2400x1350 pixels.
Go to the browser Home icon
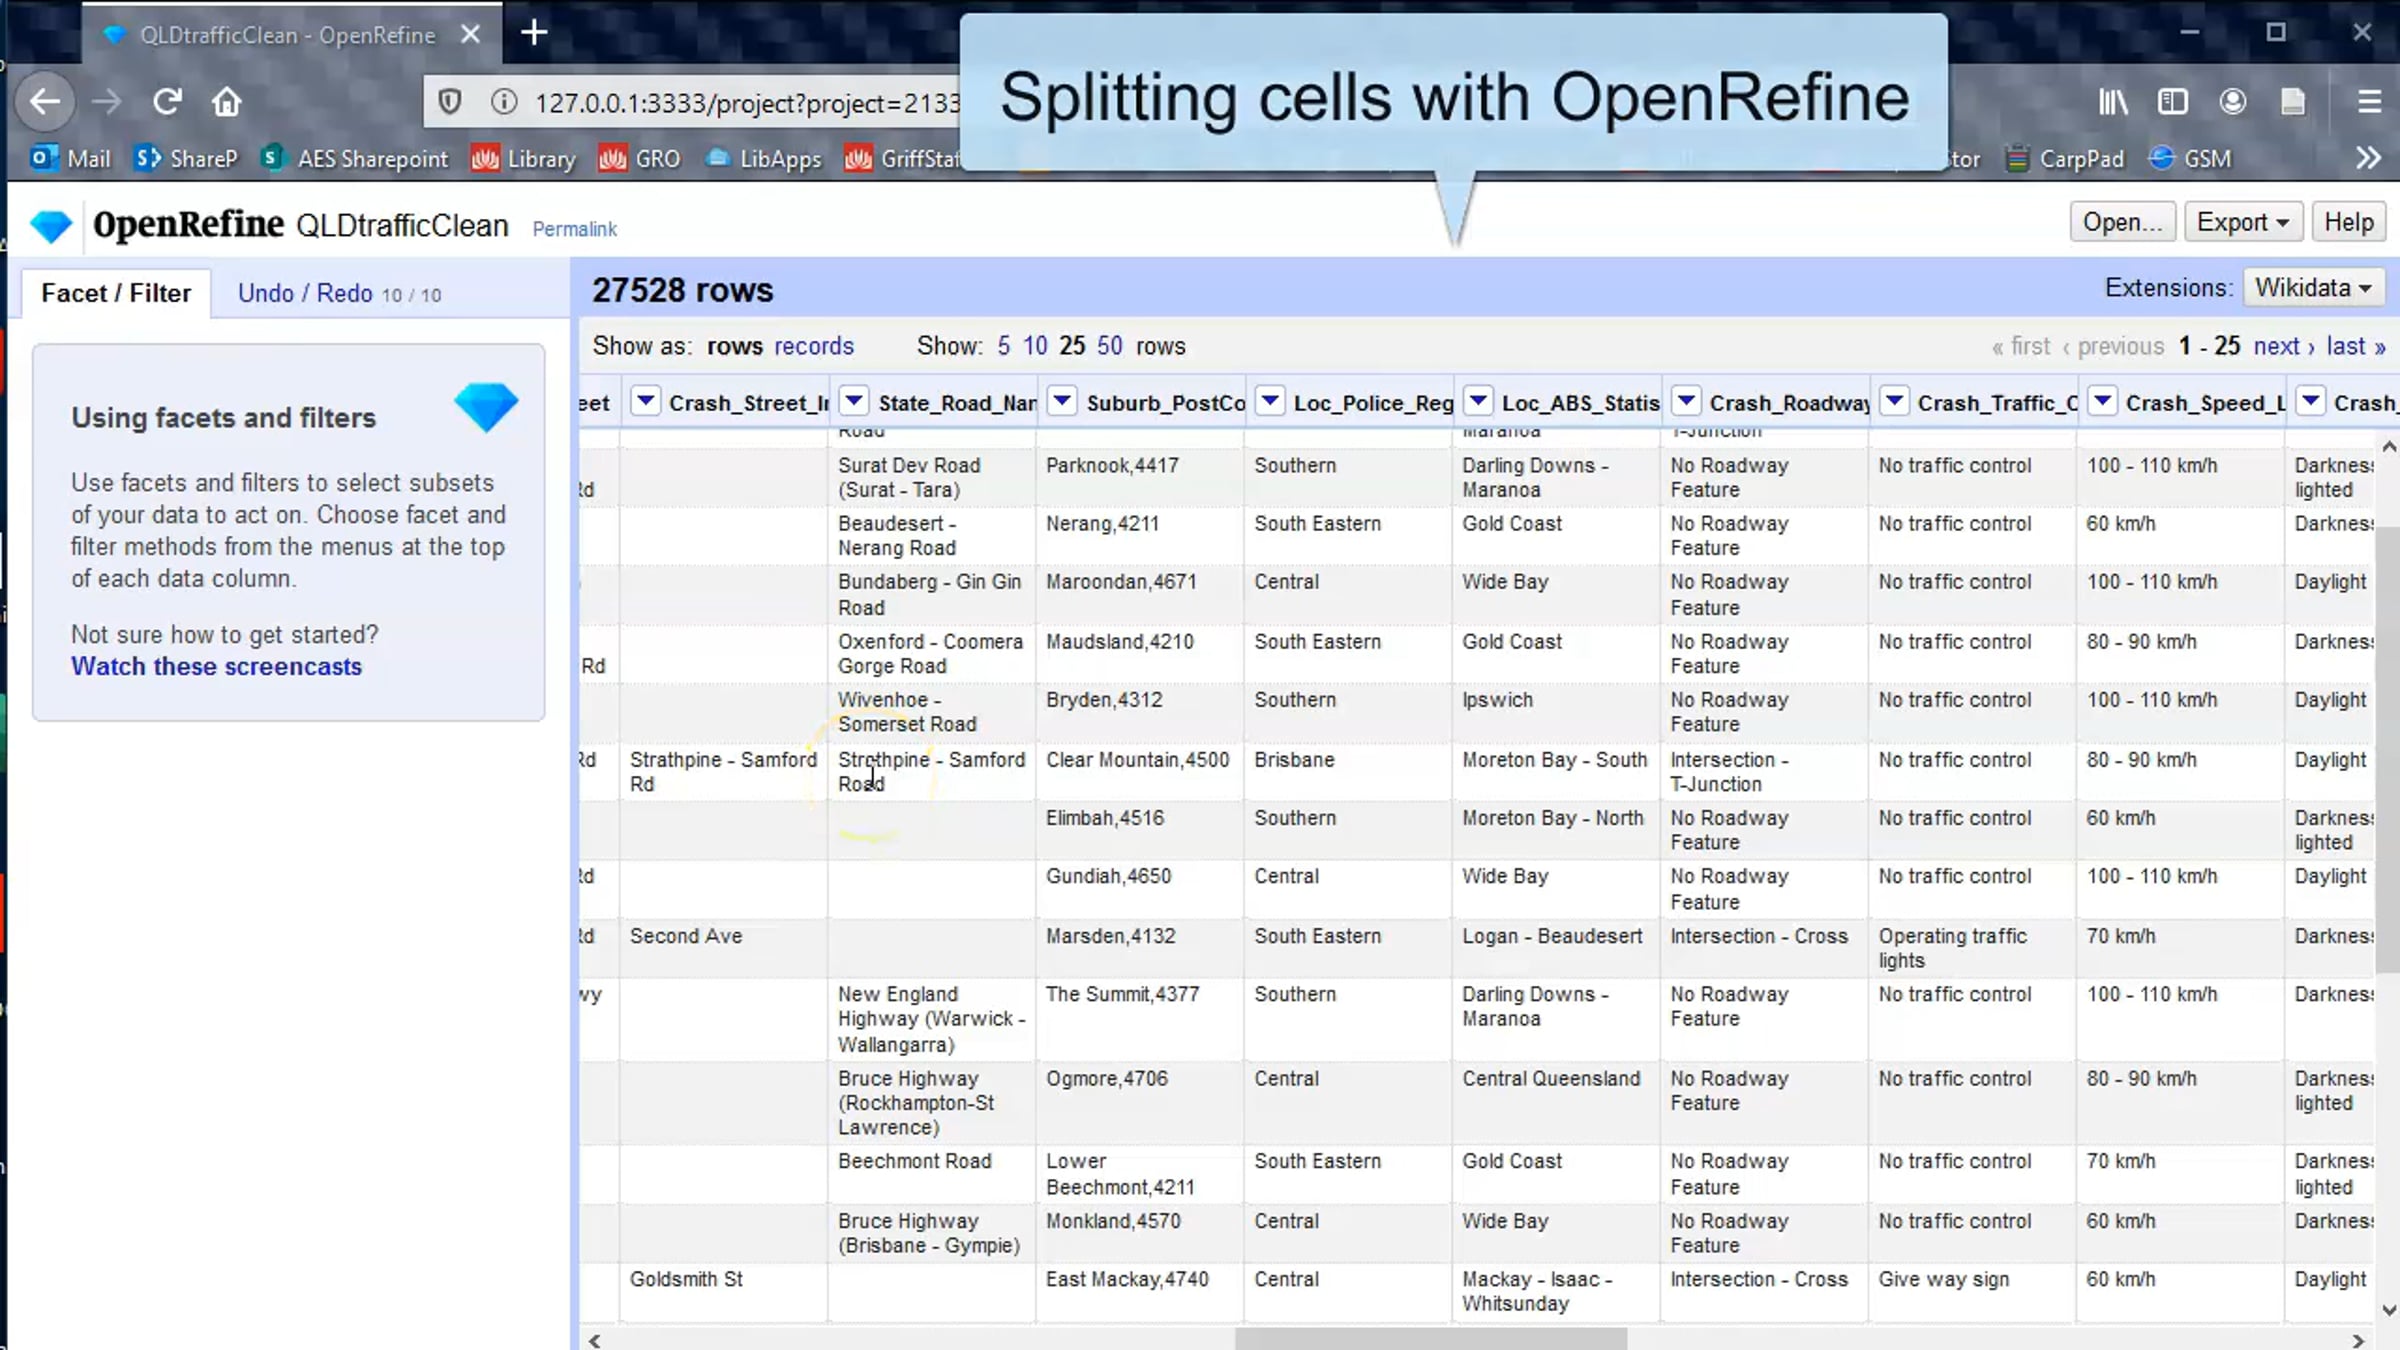point(227,101)
